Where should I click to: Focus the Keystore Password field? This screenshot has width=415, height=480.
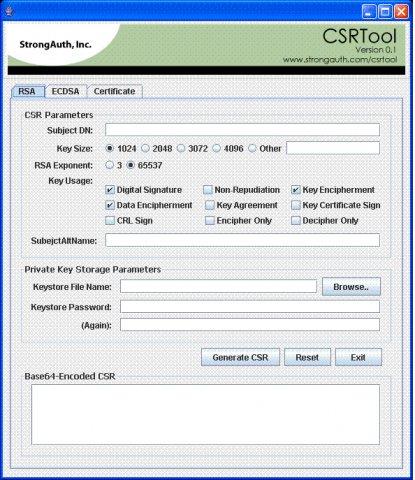250,307
